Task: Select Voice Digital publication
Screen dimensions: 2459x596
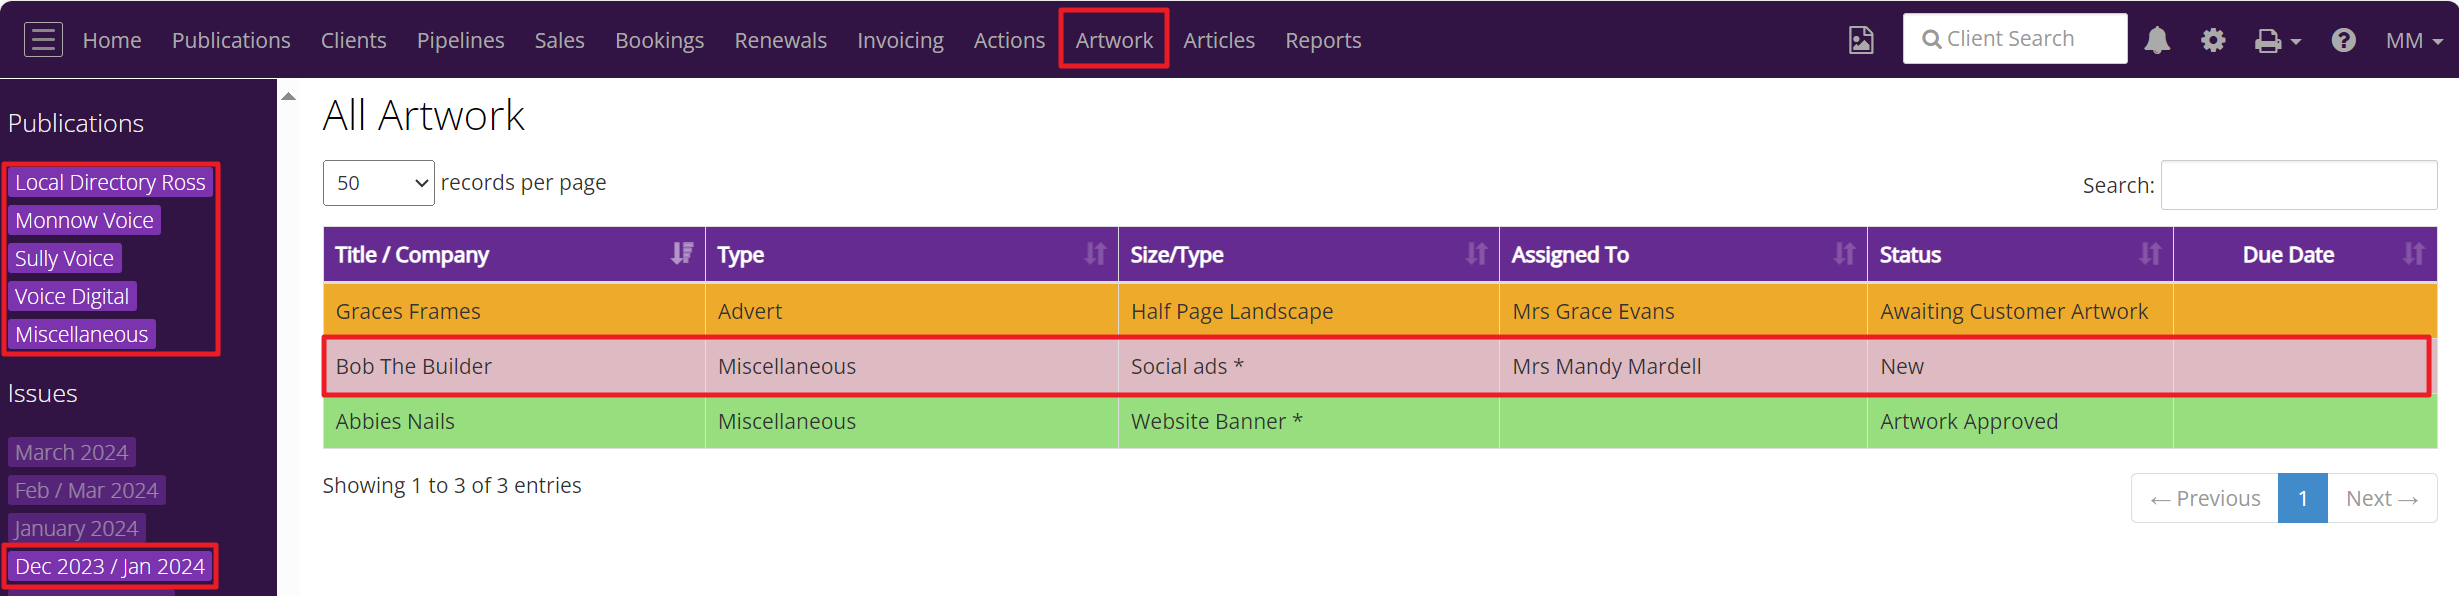Action: click(72, 296)
